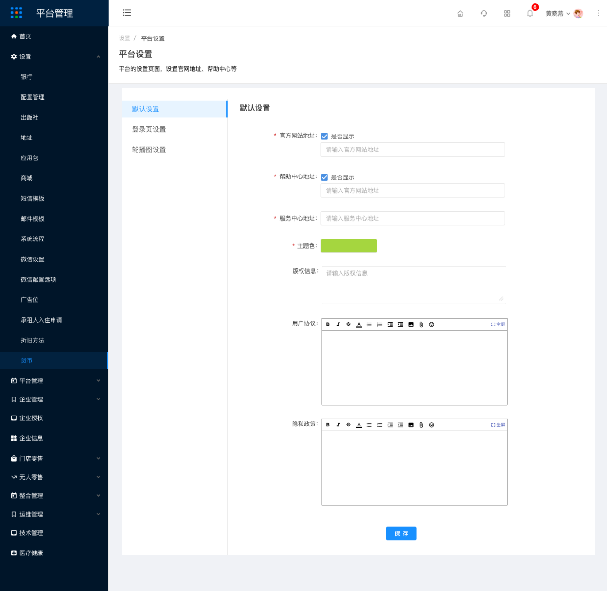Screen dimensions: 607x591
Task: Click the icon beside 技术管理
Action: click(14, 533)
